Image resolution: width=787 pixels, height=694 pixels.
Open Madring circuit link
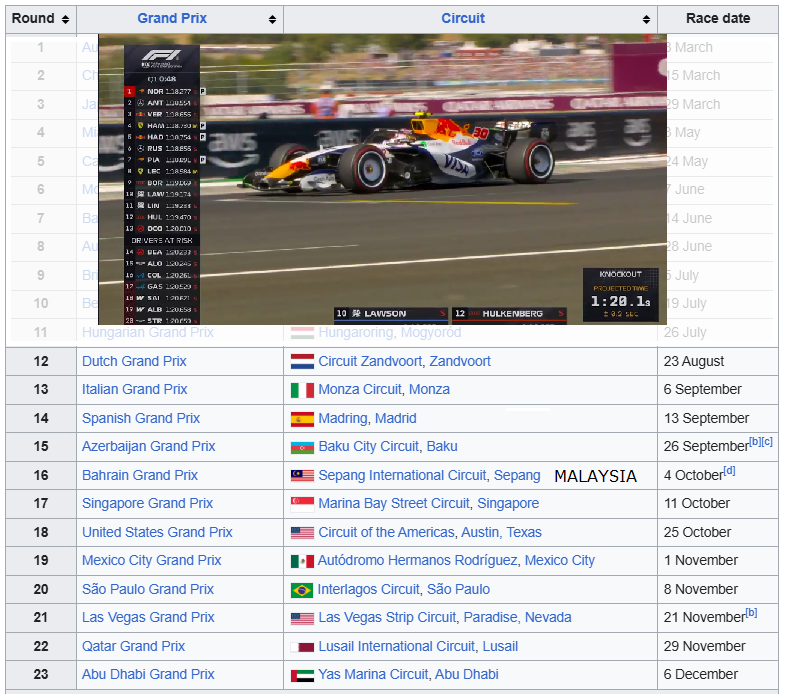point(342,419)
